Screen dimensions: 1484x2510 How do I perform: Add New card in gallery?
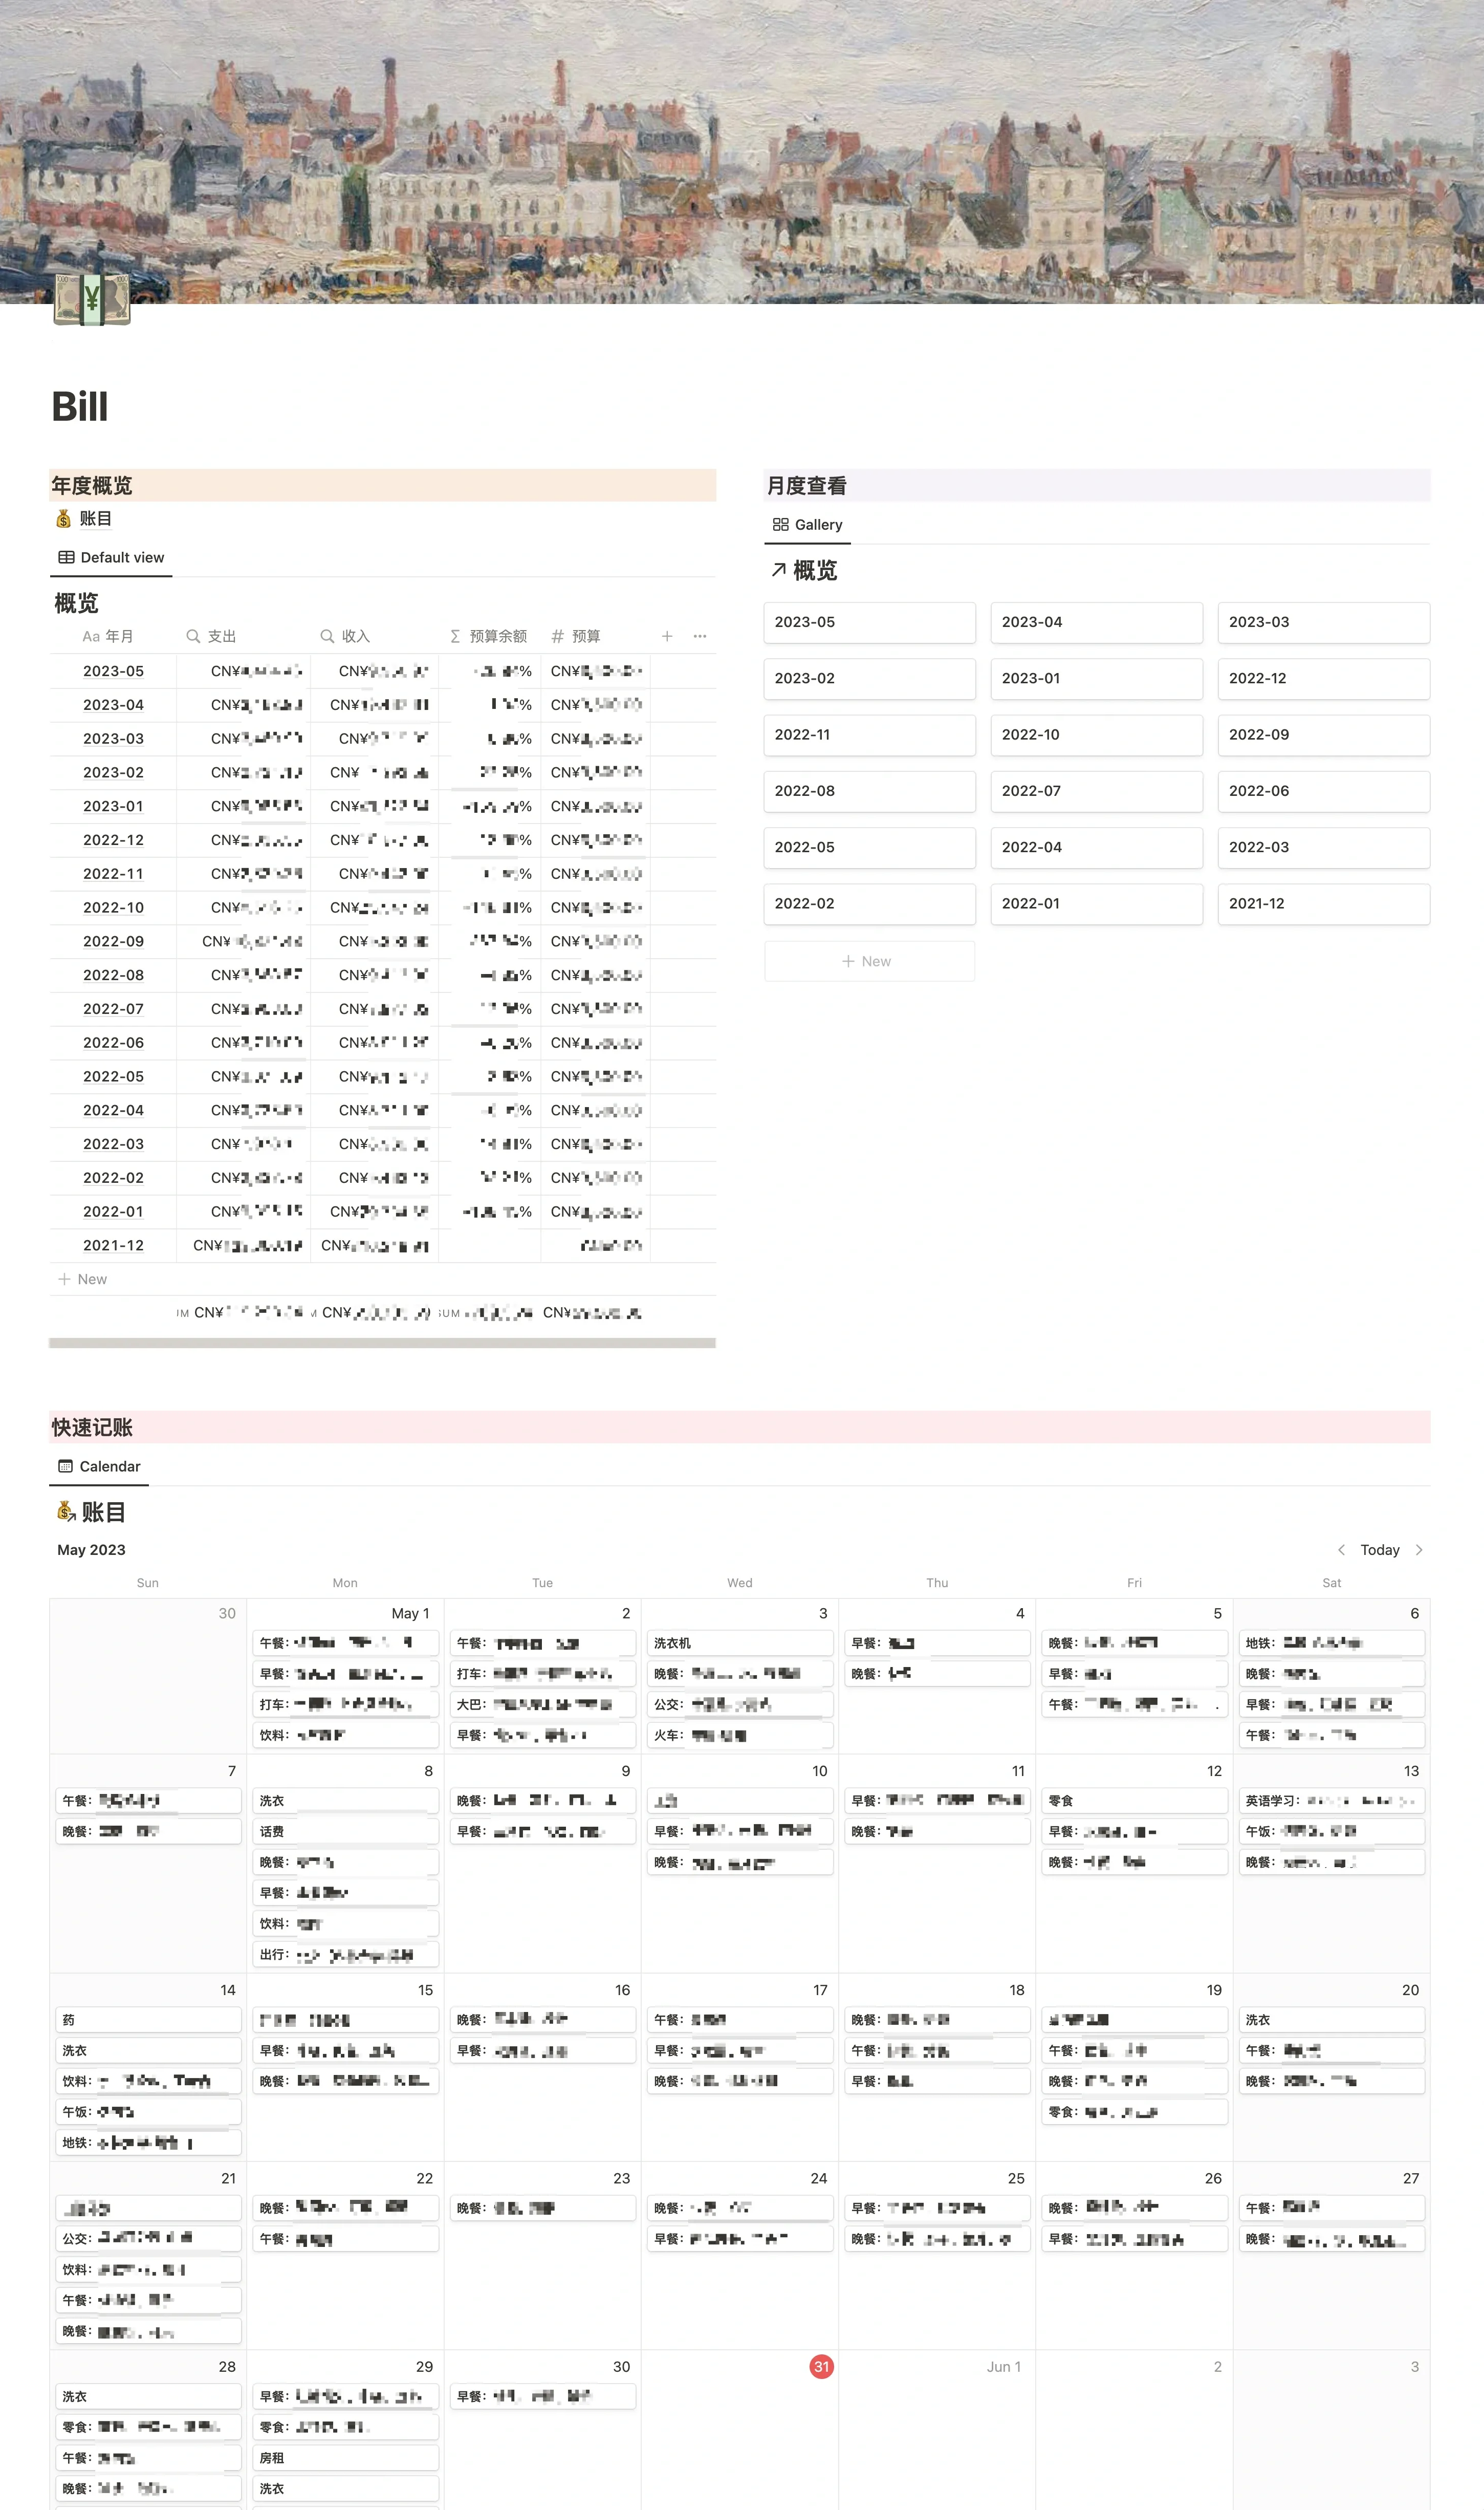coord(869,961)
